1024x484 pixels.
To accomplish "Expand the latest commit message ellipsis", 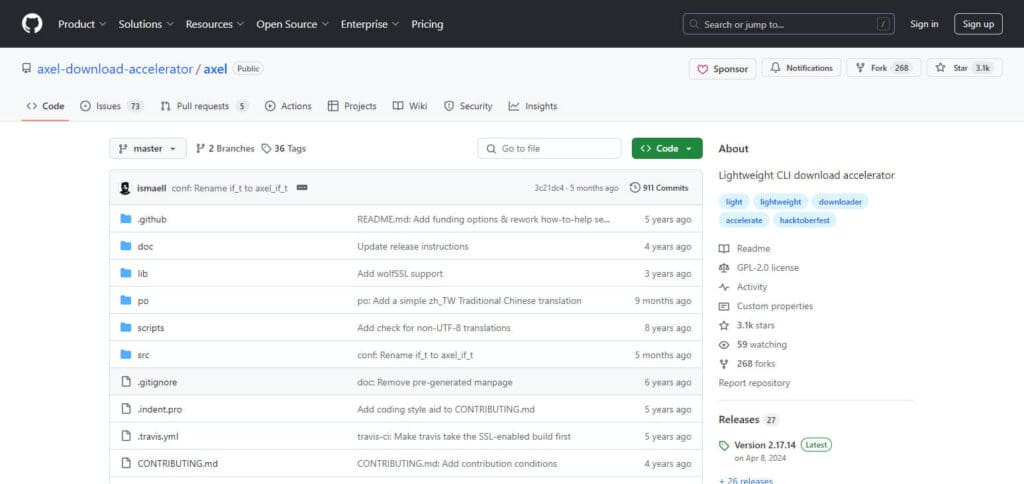I will click(302, 188).
